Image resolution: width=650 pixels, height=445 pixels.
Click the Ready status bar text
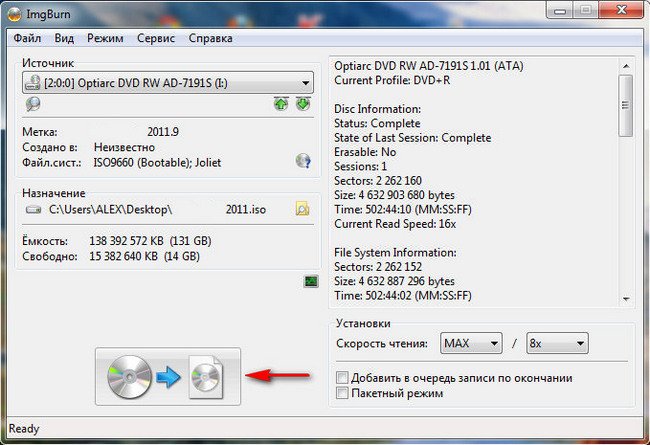pyautogui.click(x=24, y=428)
